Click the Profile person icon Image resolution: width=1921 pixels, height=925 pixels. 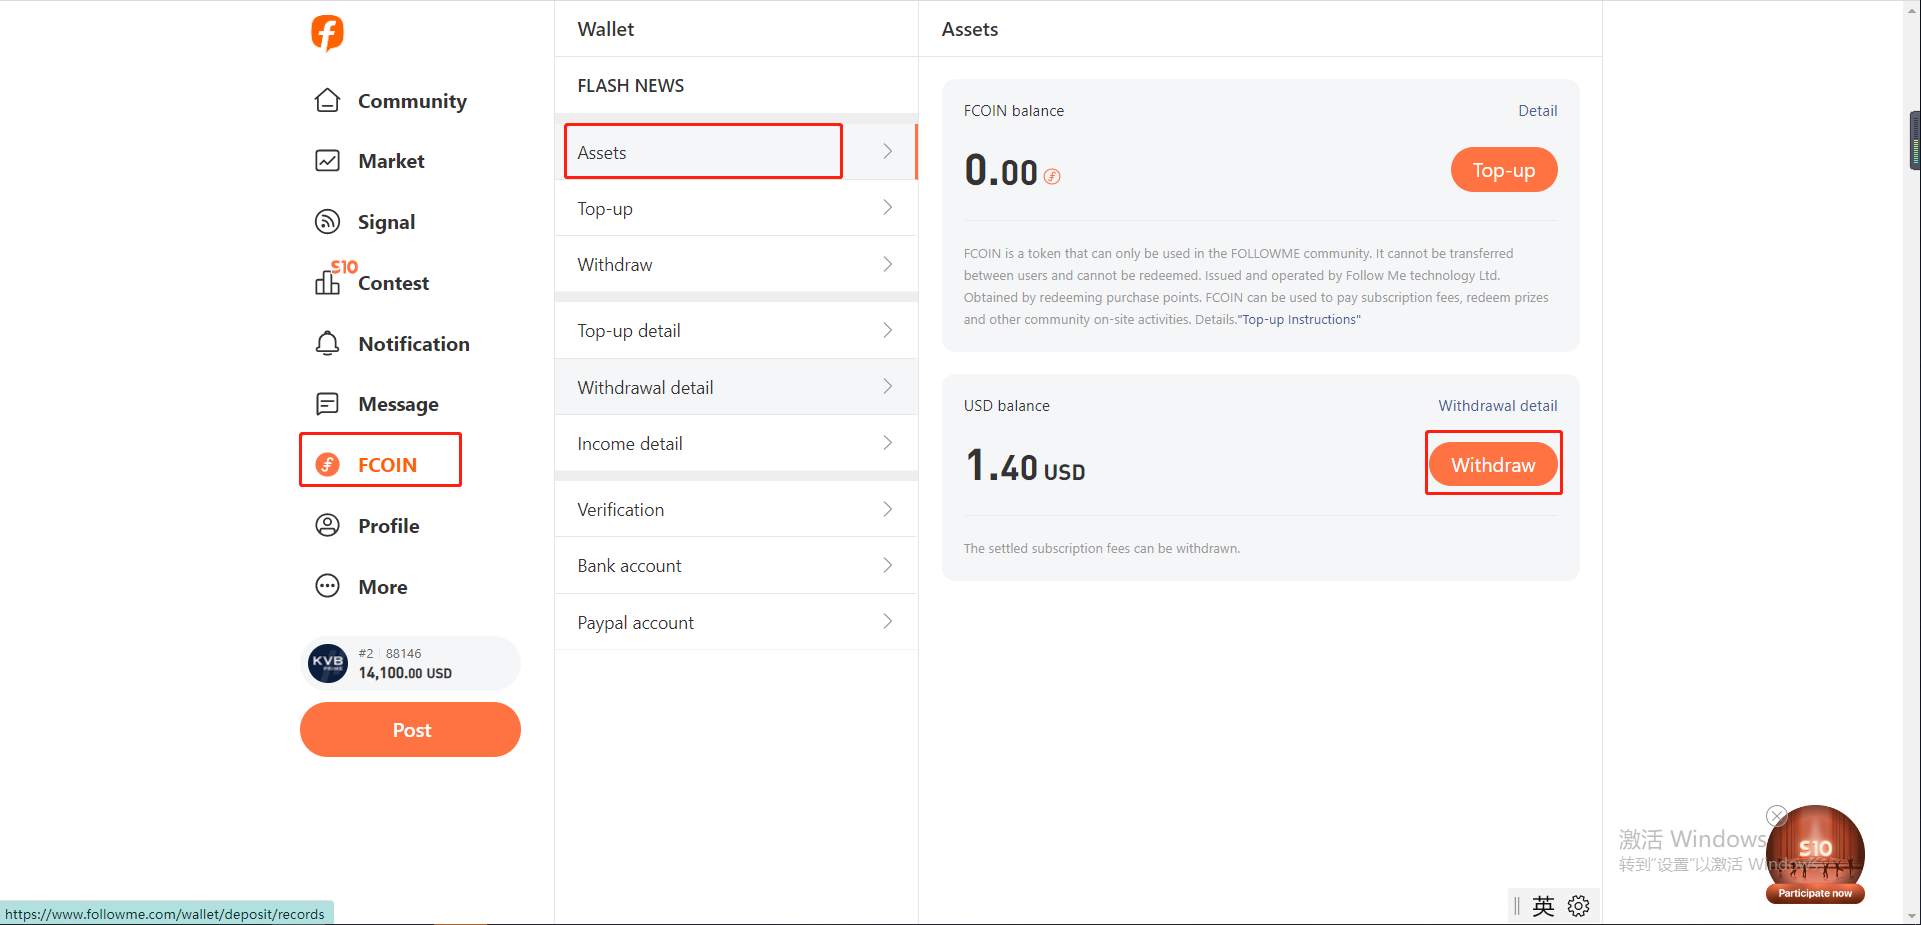click(x=327, y=525)
